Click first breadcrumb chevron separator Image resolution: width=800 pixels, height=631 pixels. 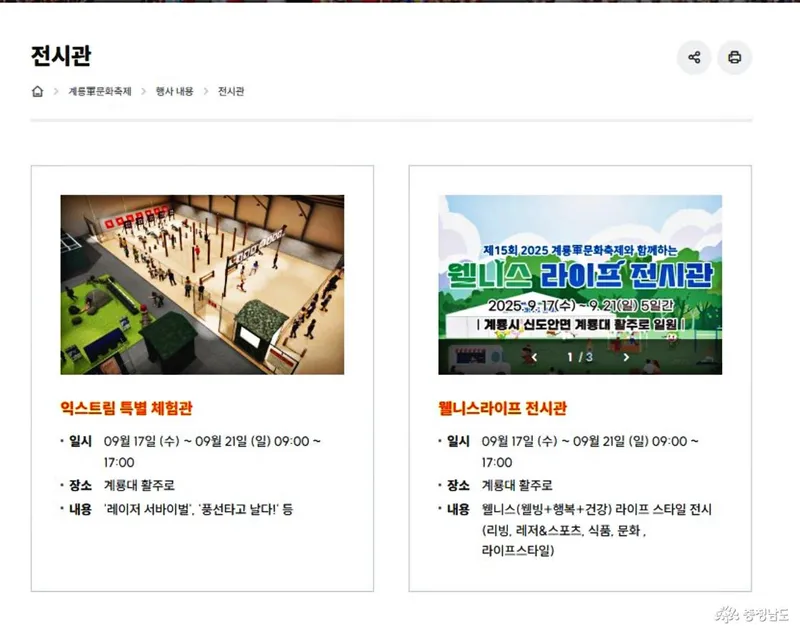56,91
